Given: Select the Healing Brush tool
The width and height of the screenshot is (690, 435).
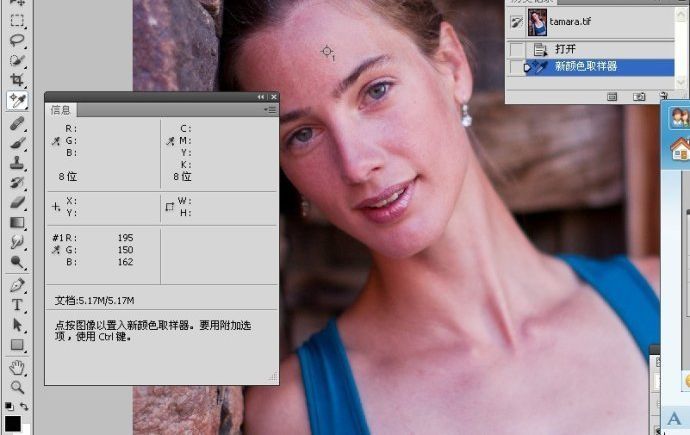Looking at the screenshot, I should click(17, 124).
